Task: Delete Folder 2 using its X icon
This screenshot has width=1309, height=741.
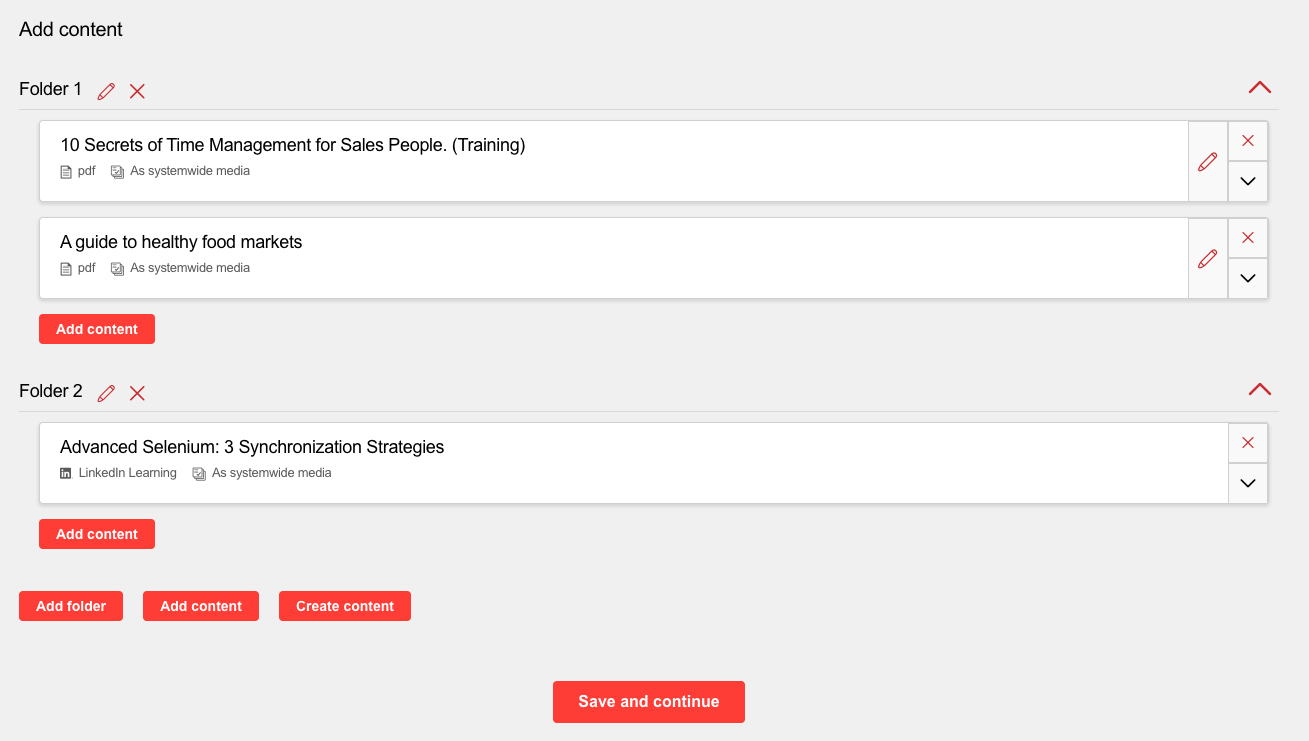Action: (x=137, y=393)
